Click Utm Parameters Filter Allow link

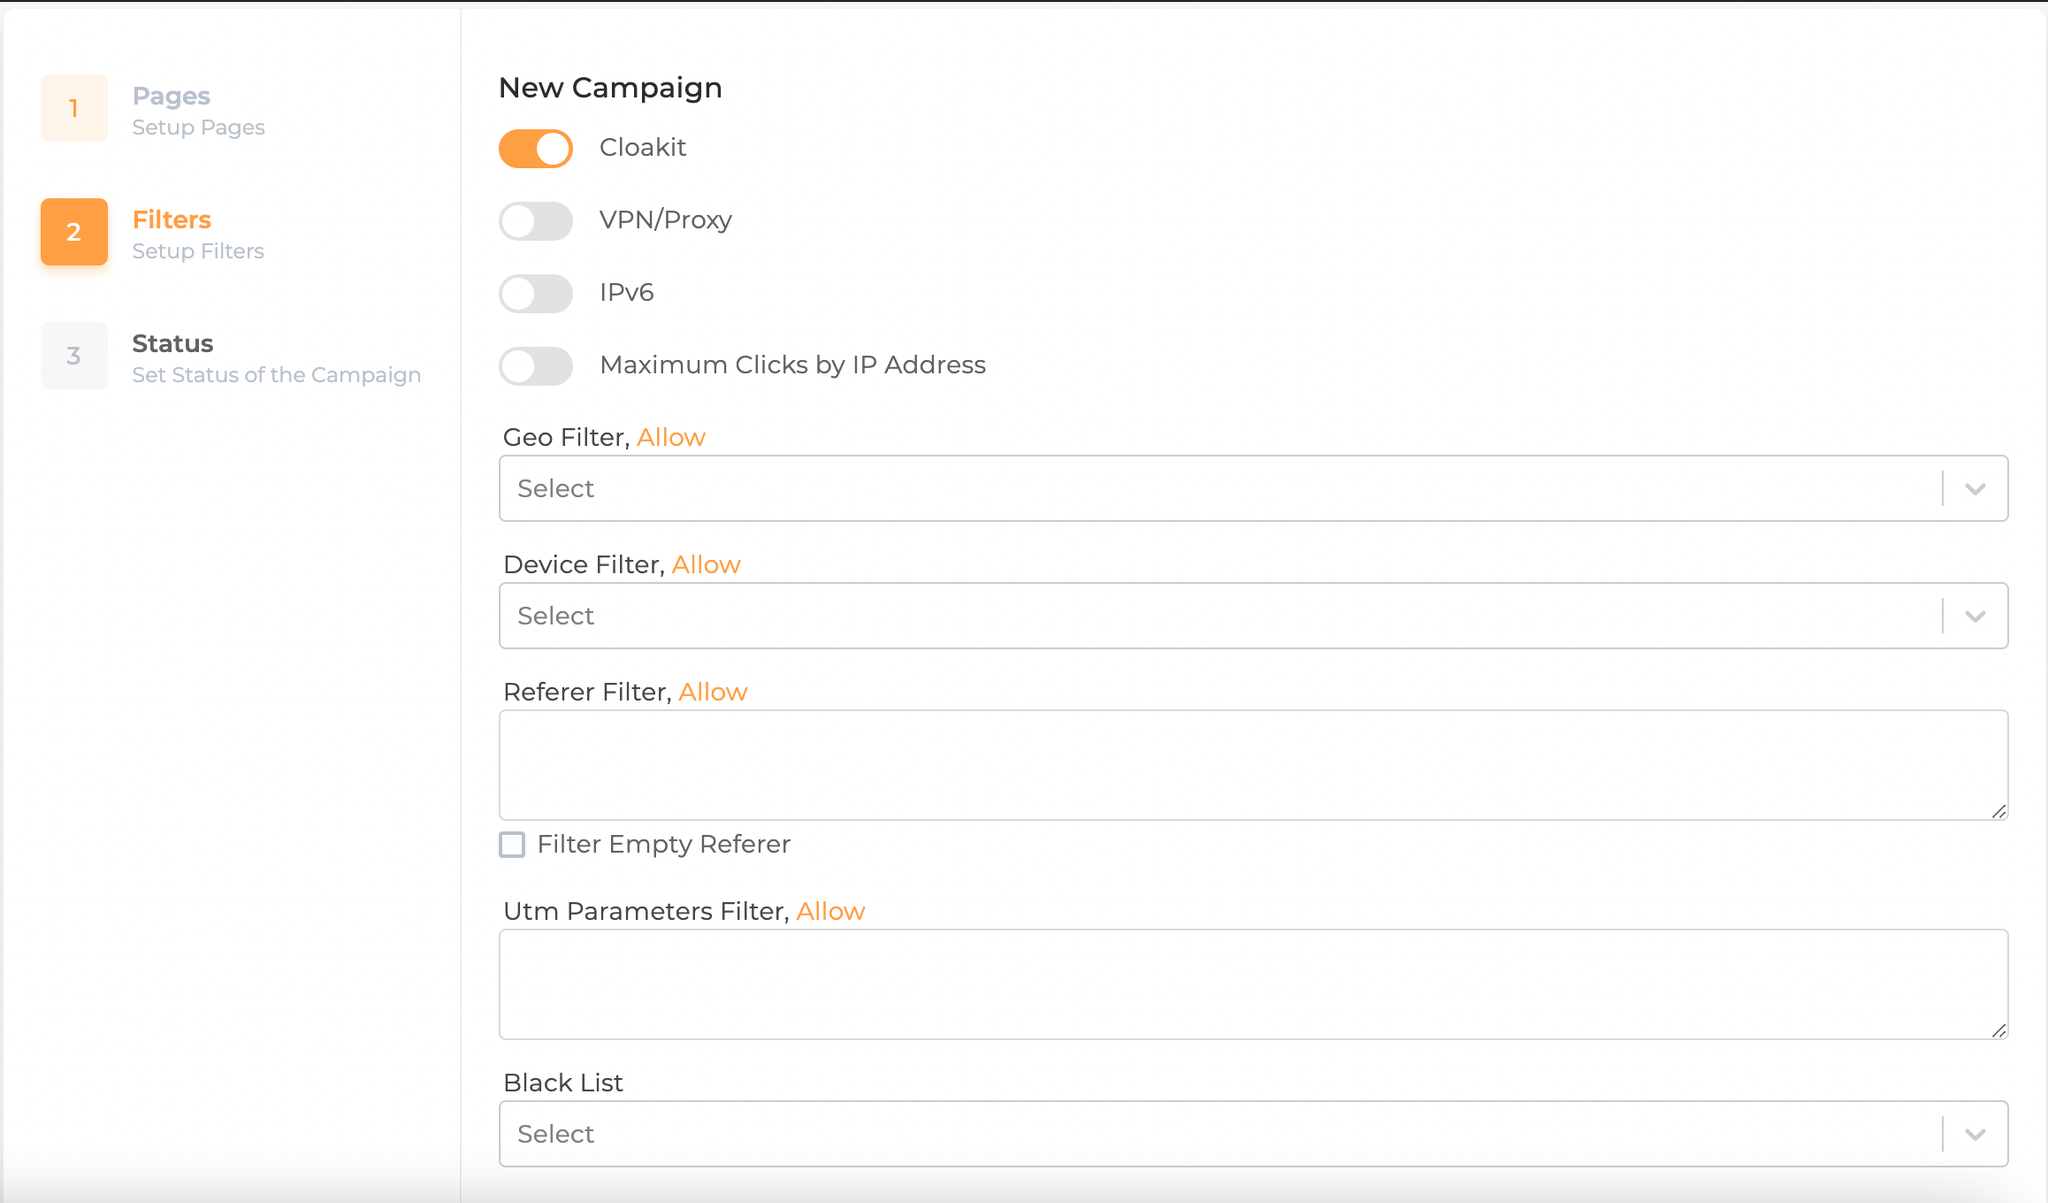830,911
